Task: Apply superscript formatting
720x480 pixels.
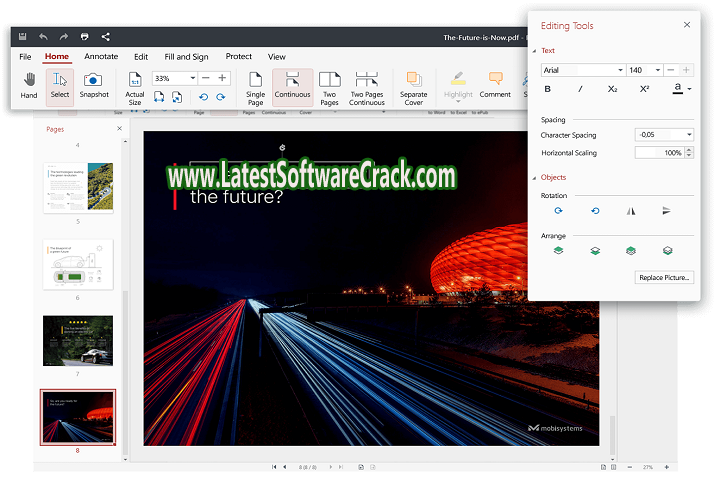Action: tap(645, 89)
